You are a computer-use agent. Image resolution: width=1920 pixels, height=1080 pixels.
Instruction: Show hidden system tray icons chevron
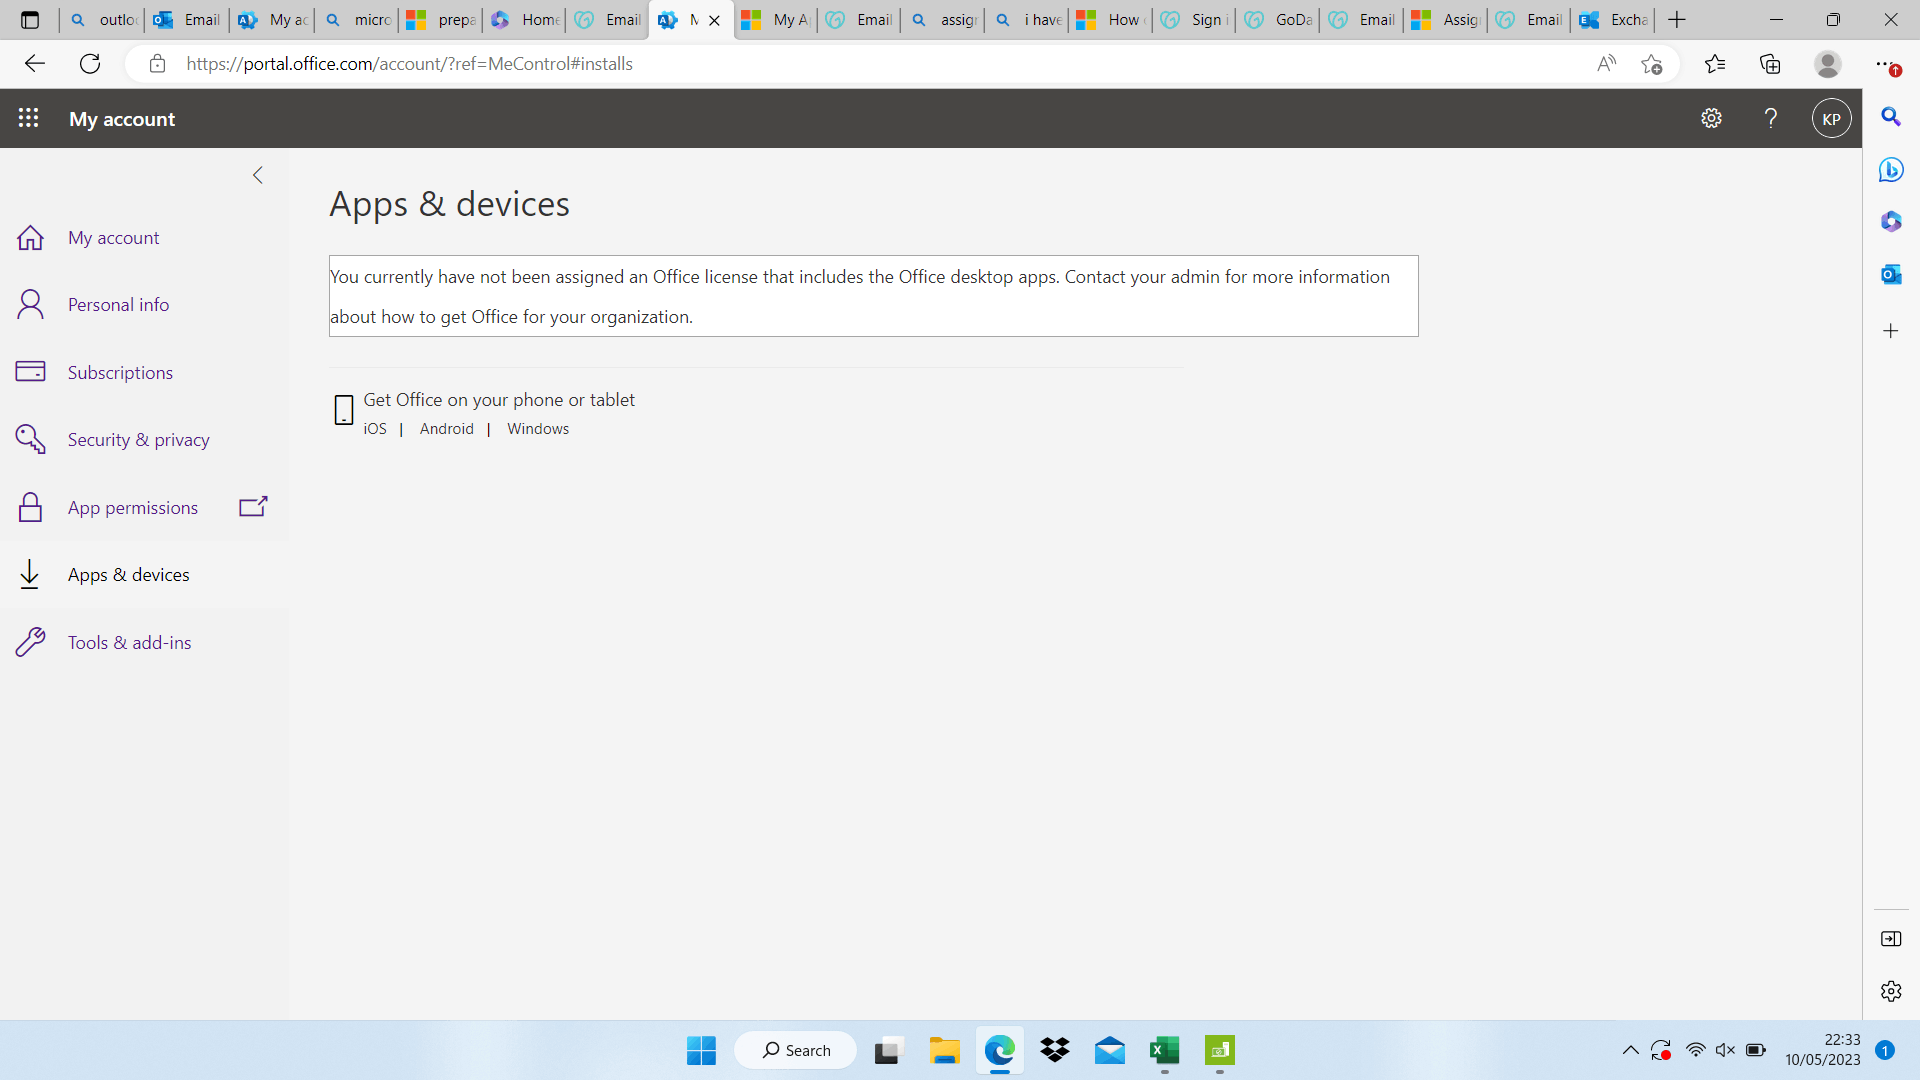point(1630,1050)
